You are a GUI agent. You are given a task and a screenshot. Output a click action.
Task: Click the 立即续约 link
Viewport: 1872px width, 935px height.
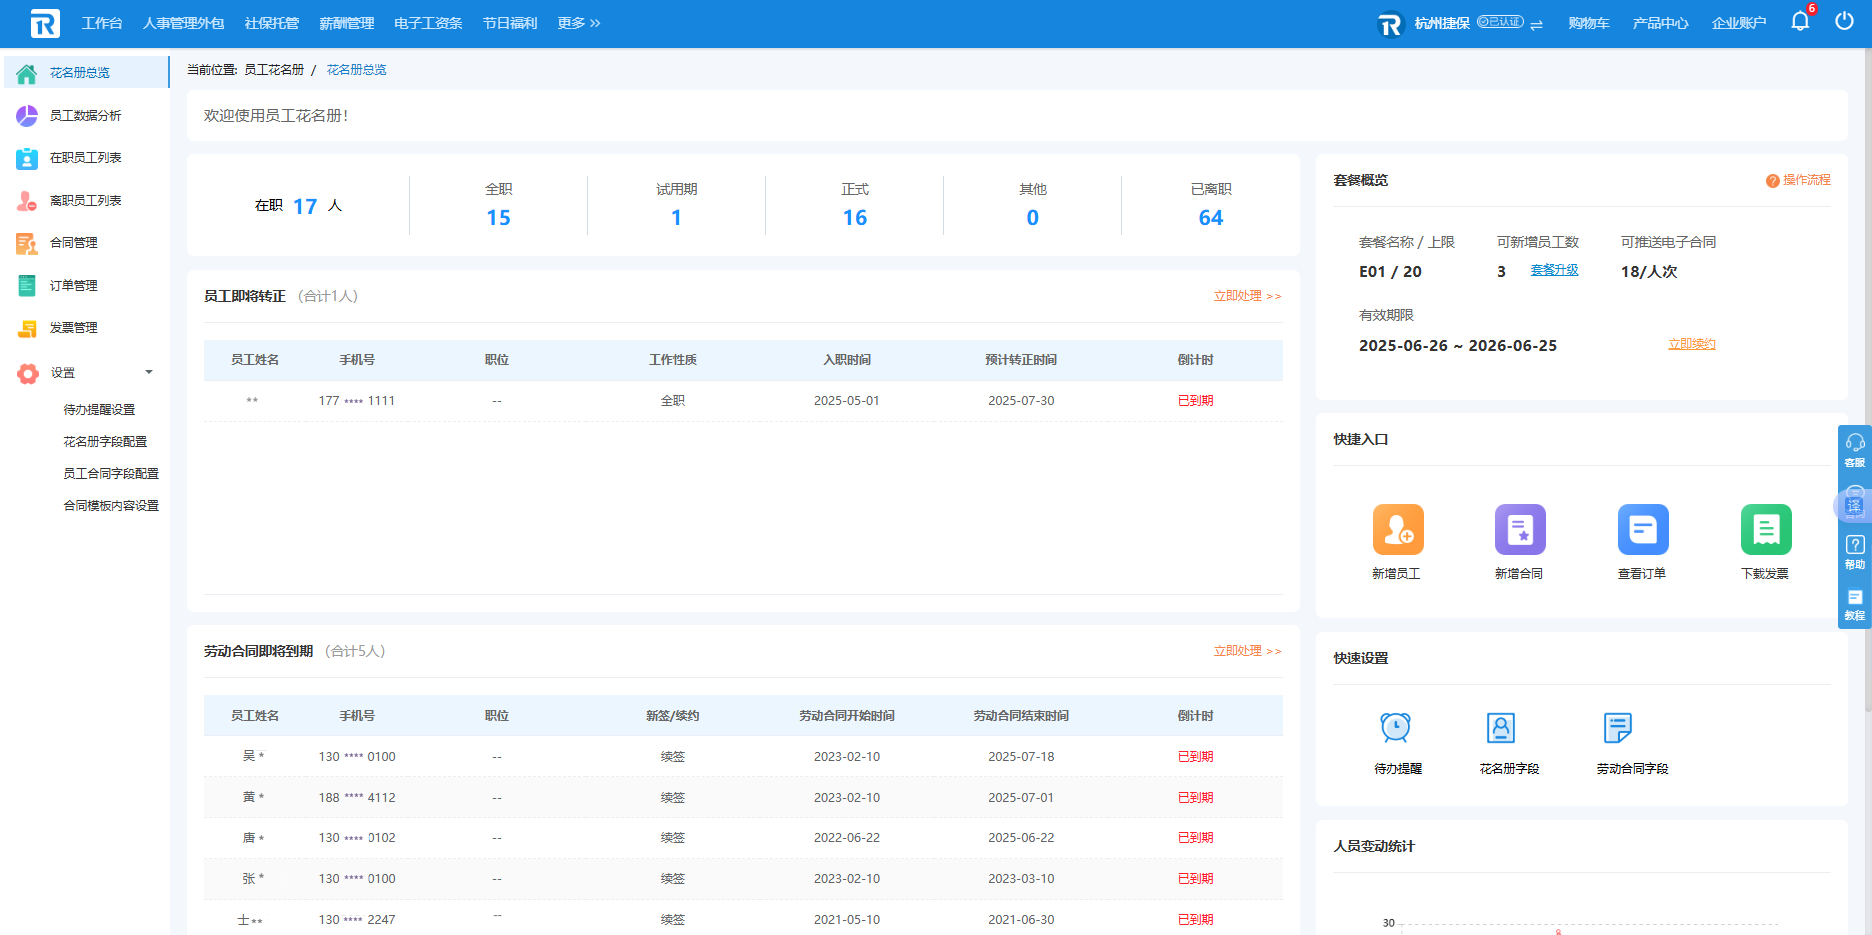(1691, 344)
